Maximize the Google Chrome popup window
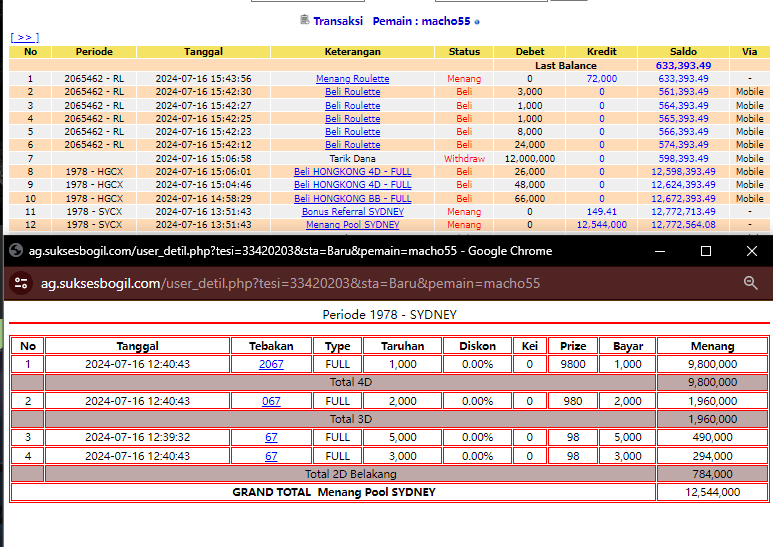 706,251
